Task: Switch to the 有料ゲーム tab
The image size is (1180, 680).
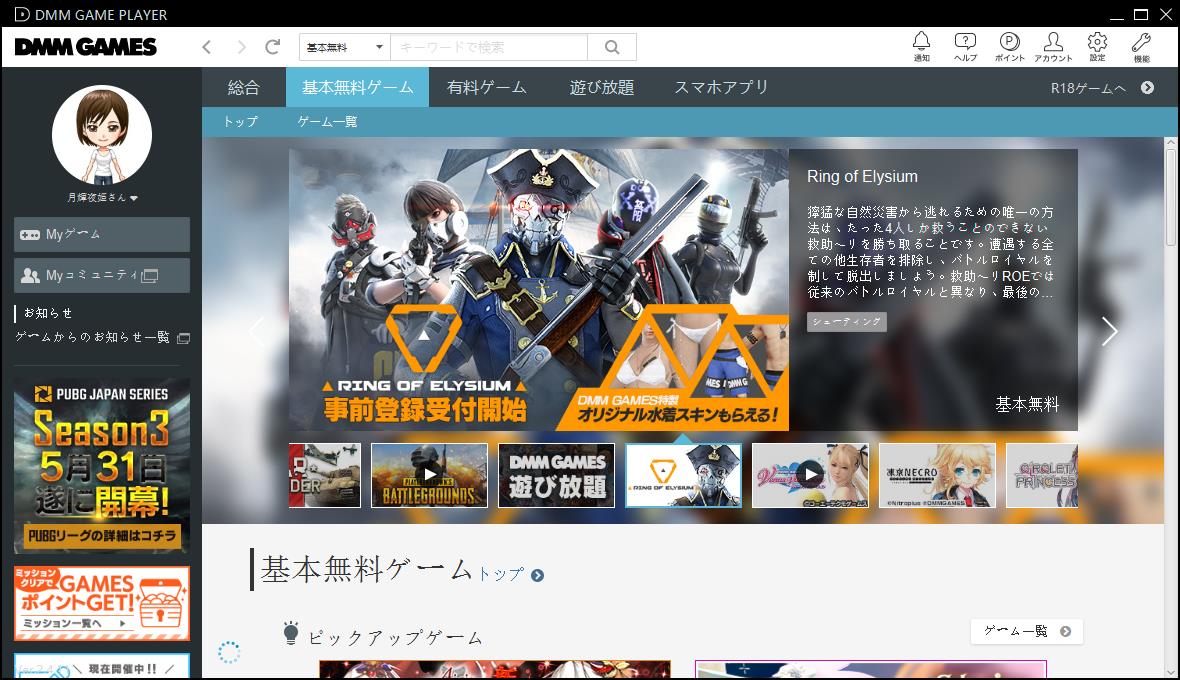Action: coord(486,87)
